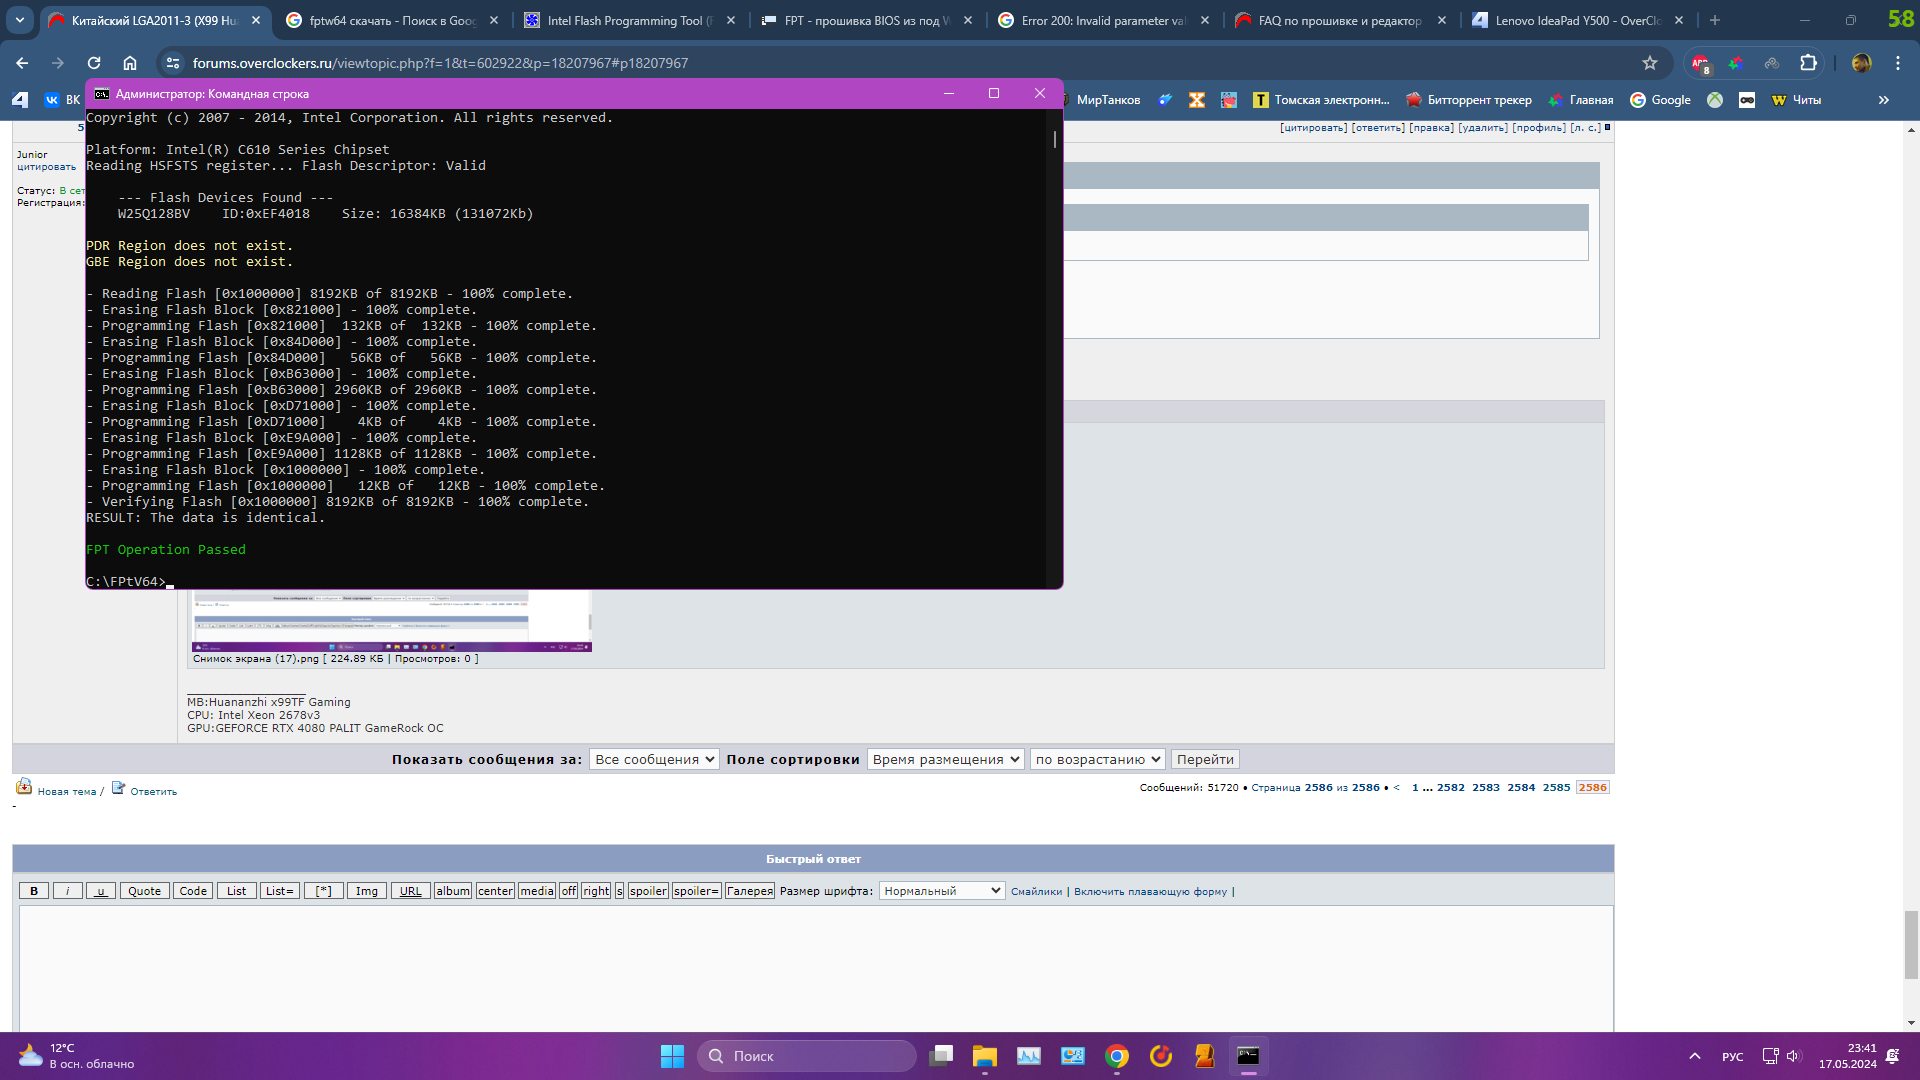
Task: Open the 'Нормальный' font size dropdown
Action: click(941, 891)
